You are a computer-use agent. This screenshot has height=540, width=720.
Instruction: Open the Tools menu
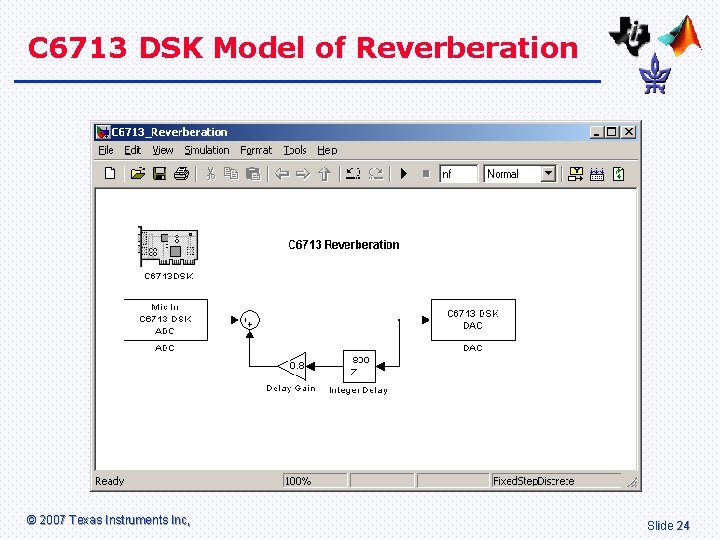(295, 150)
